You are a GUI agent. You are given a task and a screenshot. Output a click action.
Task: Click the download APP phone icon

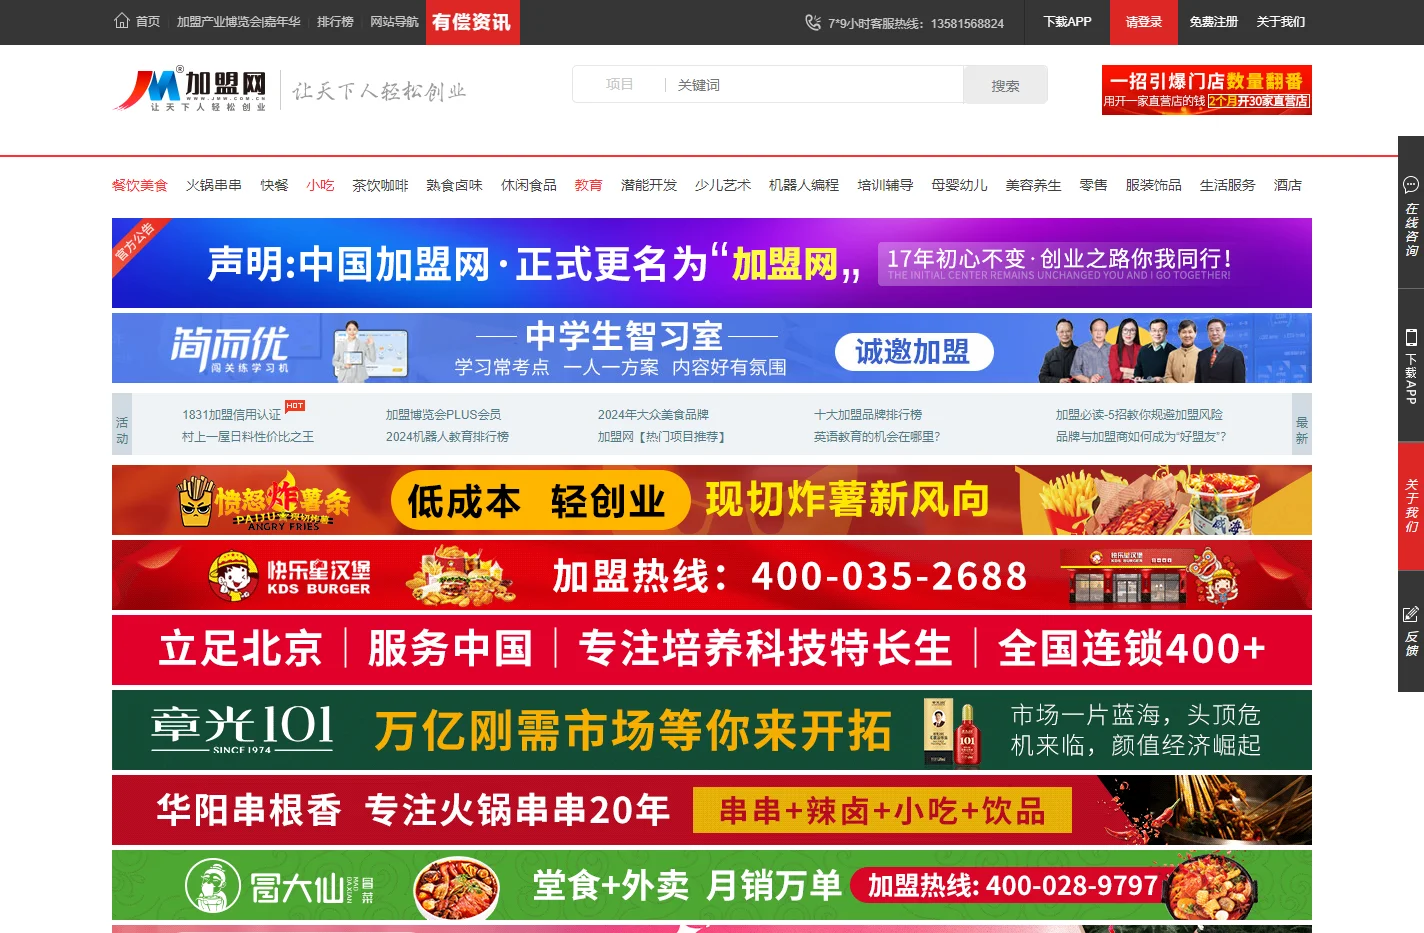[1411, 337]
